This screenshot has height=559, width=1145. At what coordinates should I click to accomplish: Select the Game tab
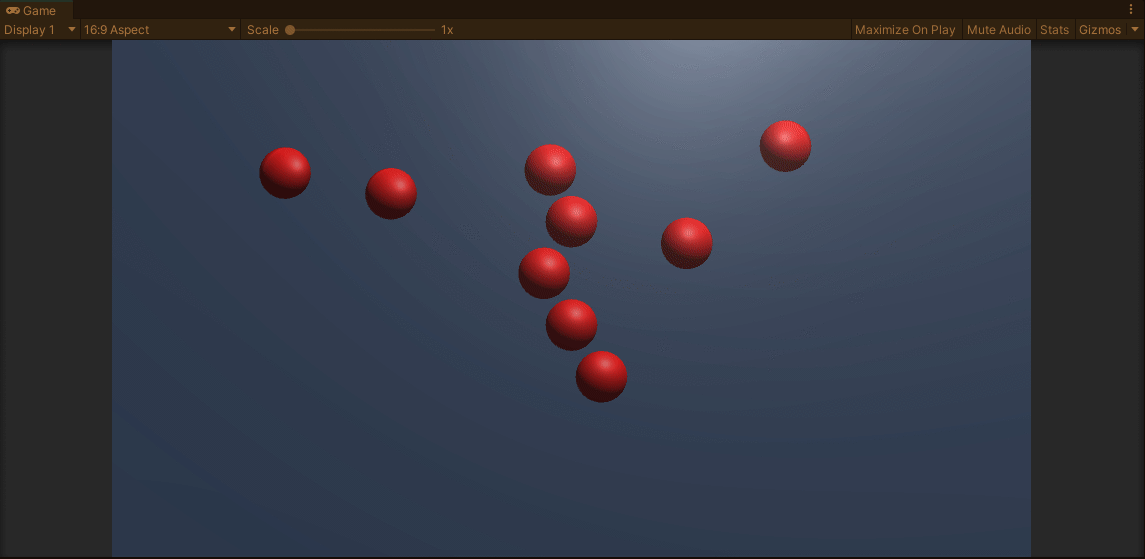(x=36, y=10)
